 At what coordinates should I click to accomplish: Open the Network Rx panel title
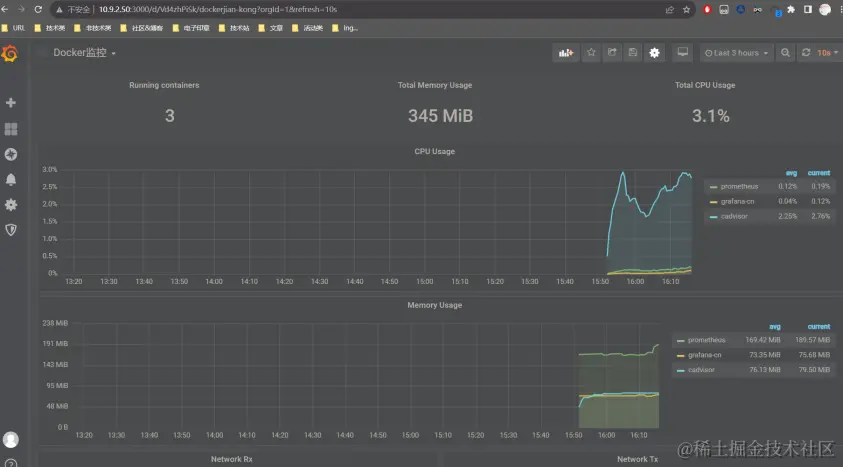tap(232, 459)
